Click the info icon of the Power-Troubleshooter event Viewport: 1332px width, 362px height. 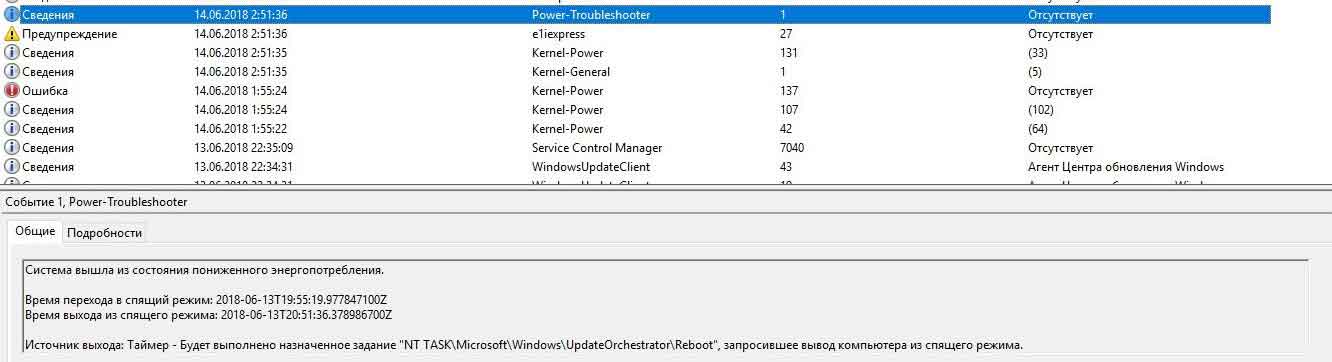pyautogui.click(x=12, y=15)
